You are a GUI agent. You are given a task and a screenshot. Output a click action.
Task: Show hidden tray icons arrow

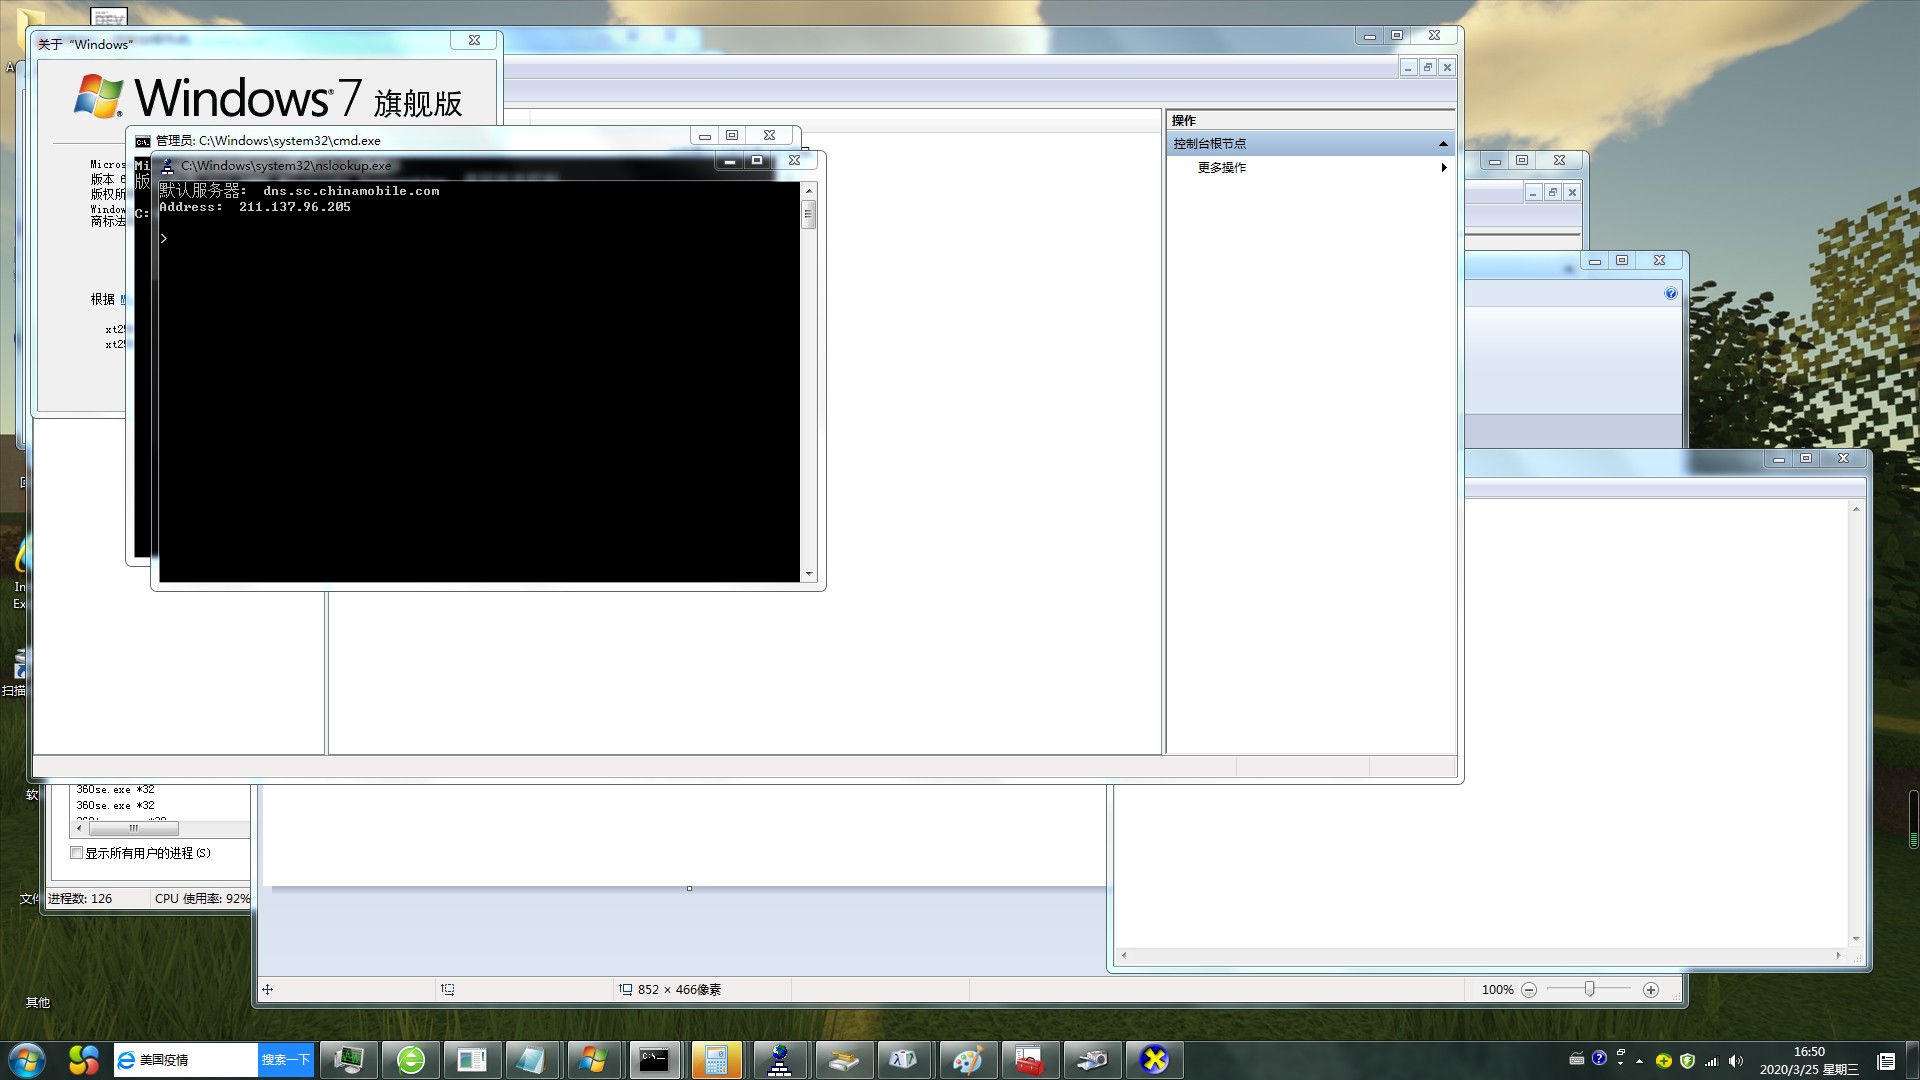[1639, 1061]
